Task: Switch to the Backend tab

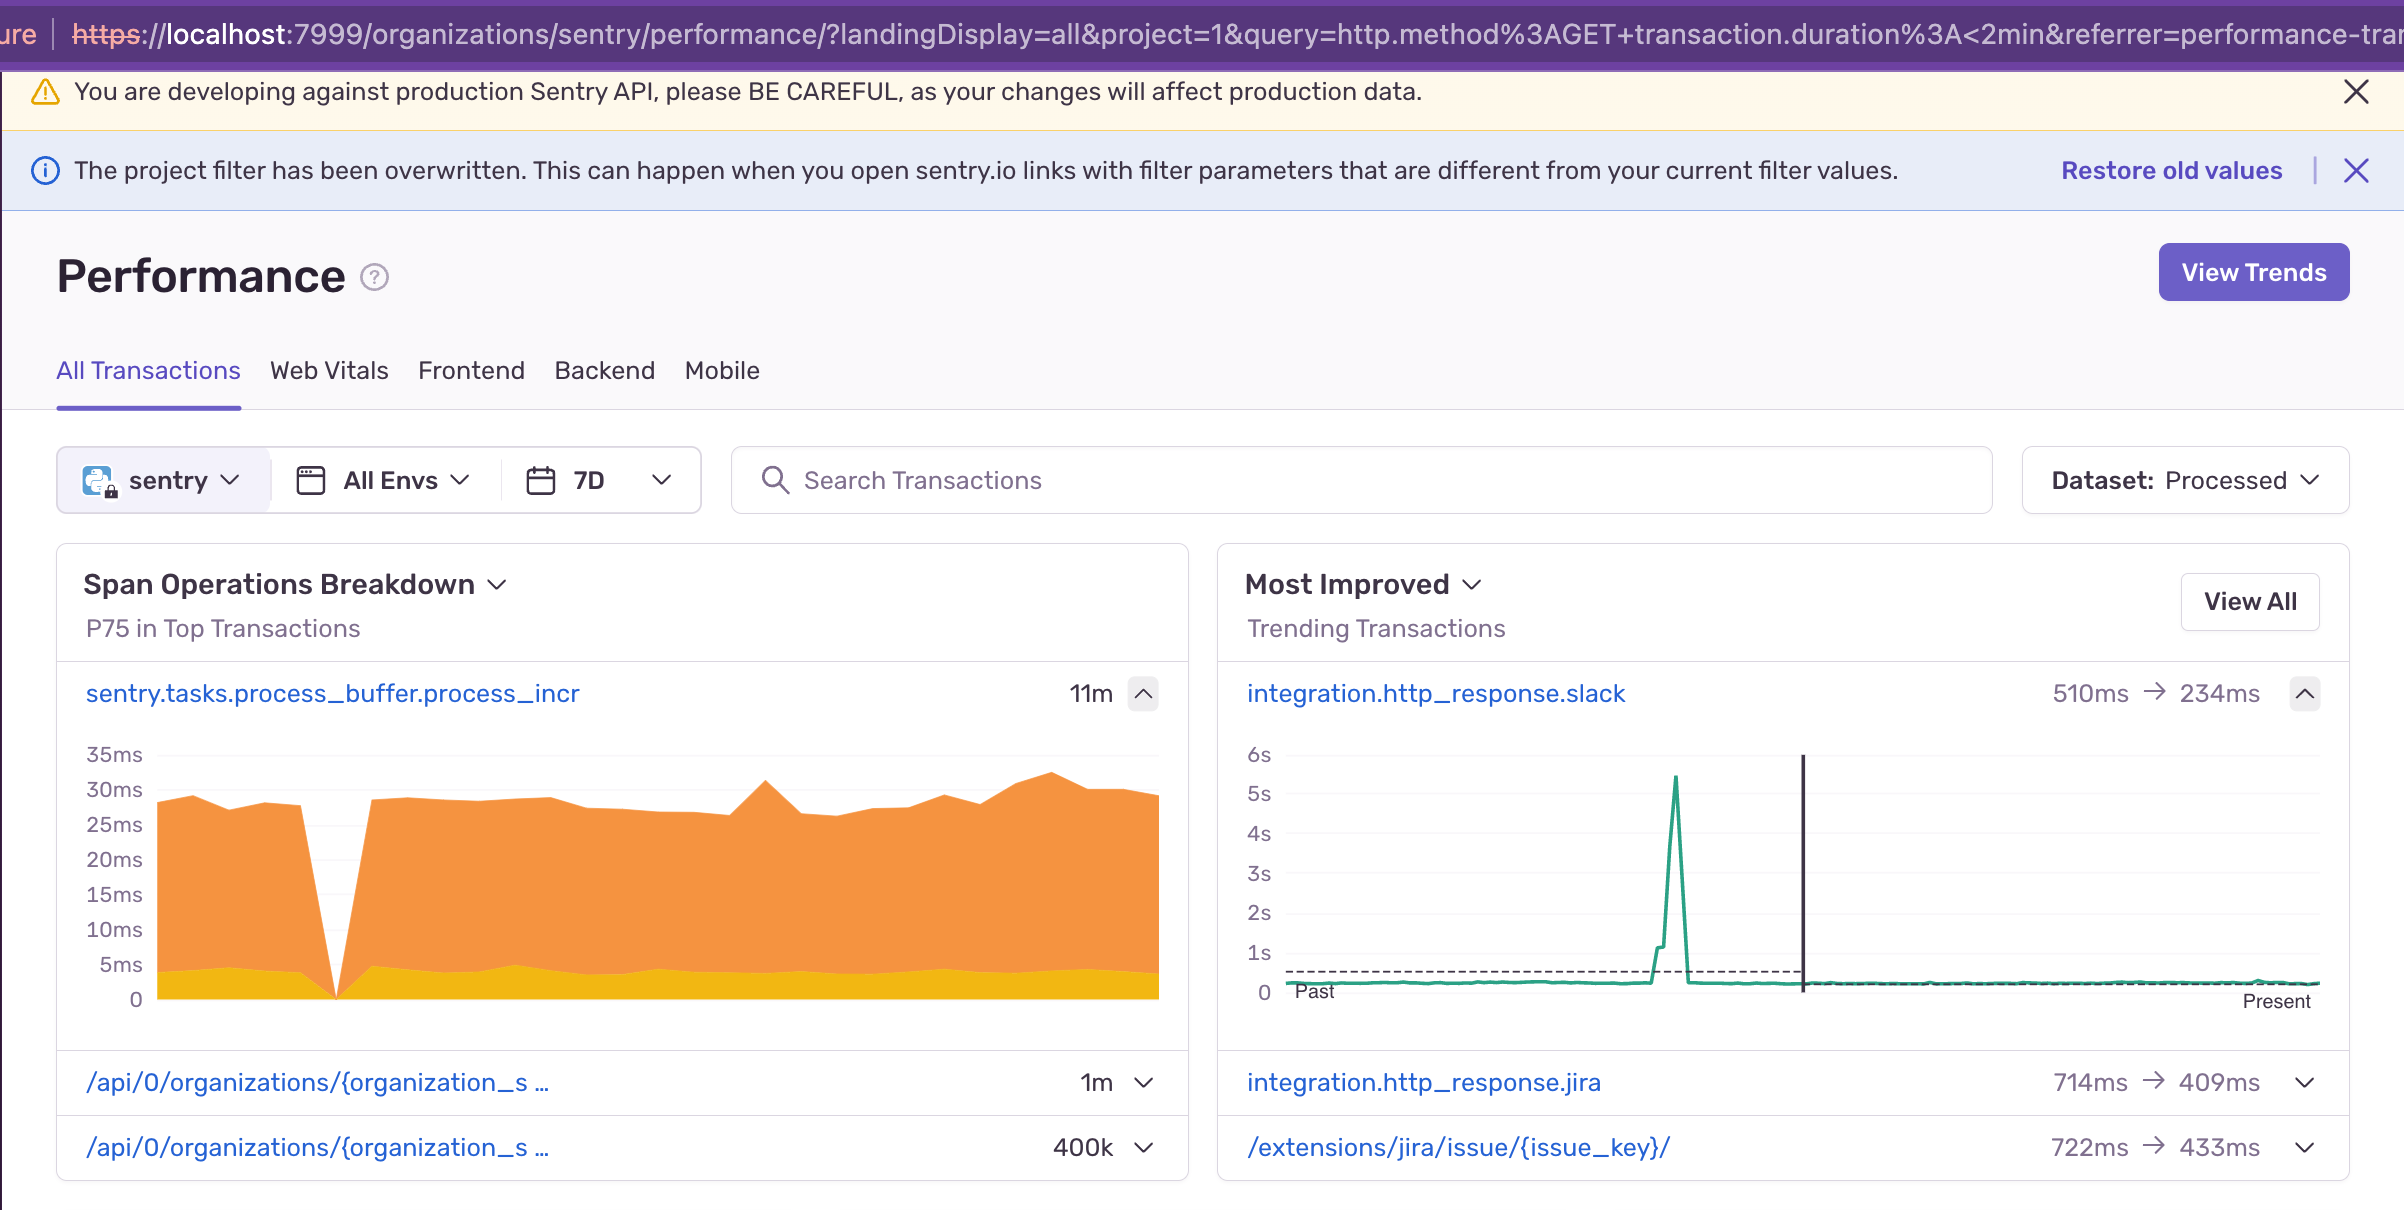Action: coord(604,371)
